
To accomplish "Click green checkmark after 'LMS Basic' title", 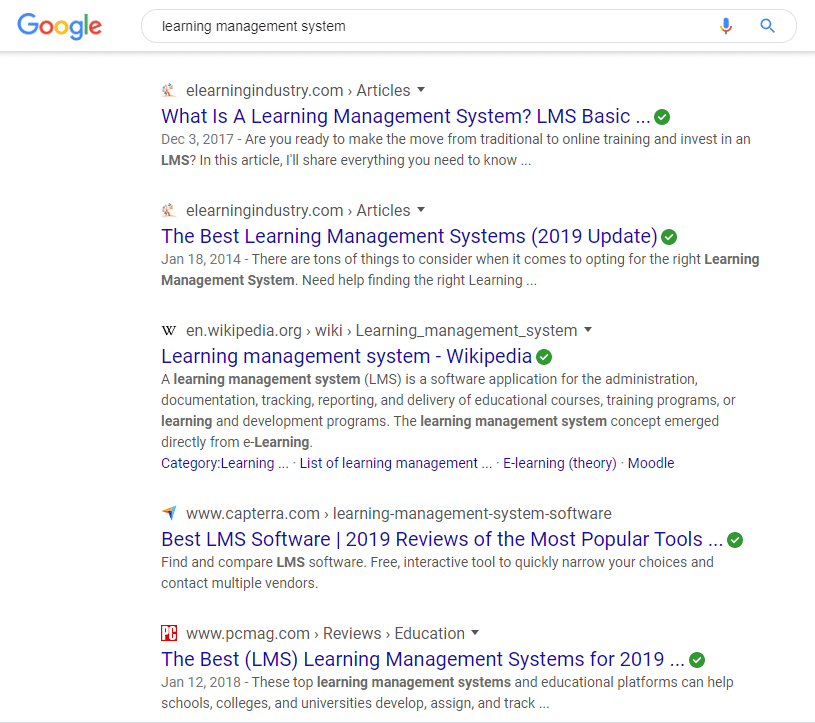I will [662, 117].
